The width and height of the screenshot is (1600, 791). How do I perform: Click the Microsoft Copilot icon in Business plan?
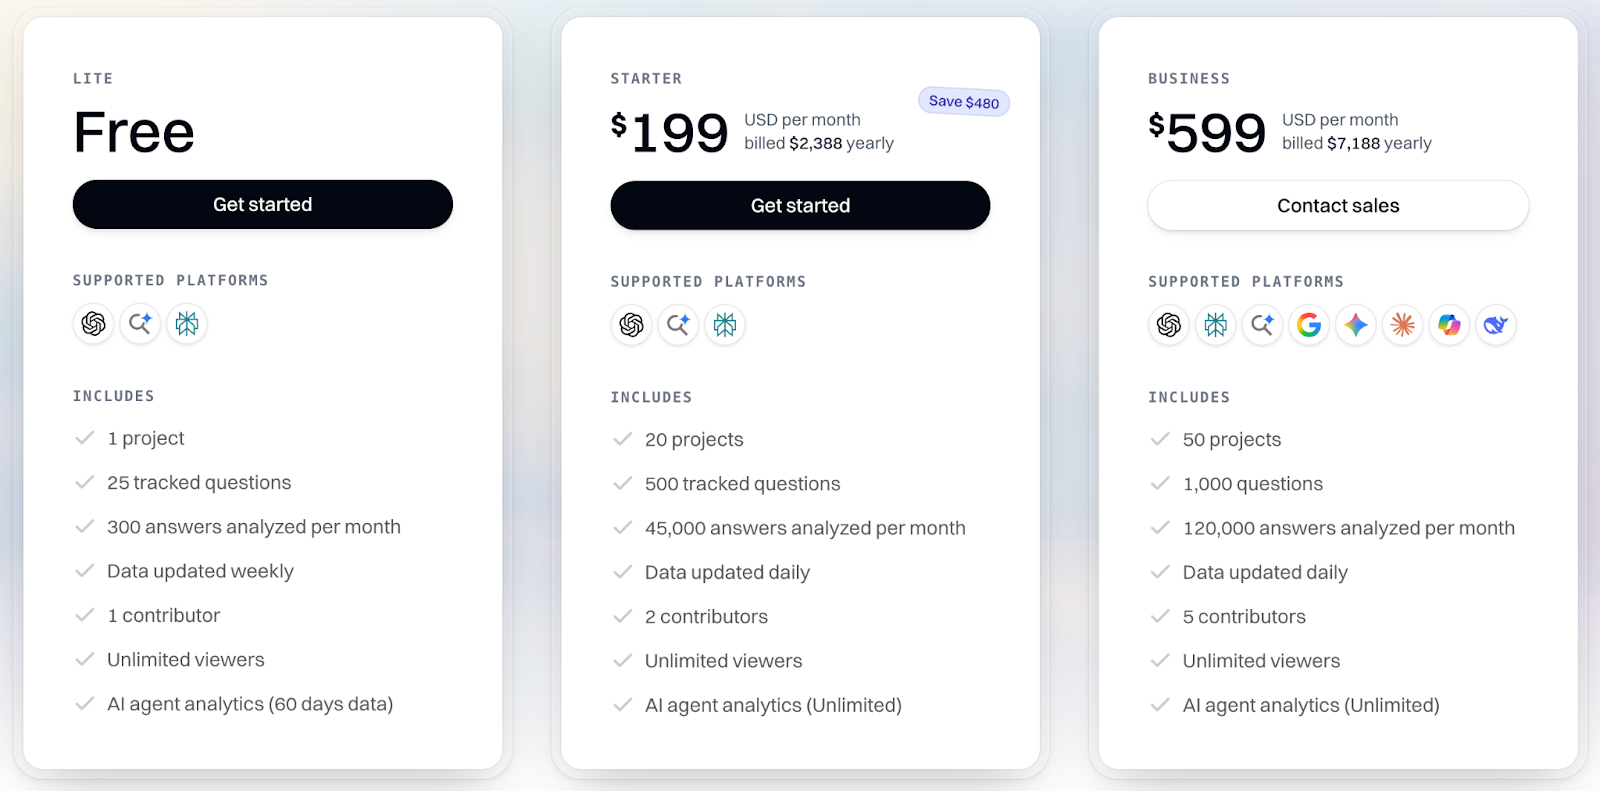point(1449,325)
